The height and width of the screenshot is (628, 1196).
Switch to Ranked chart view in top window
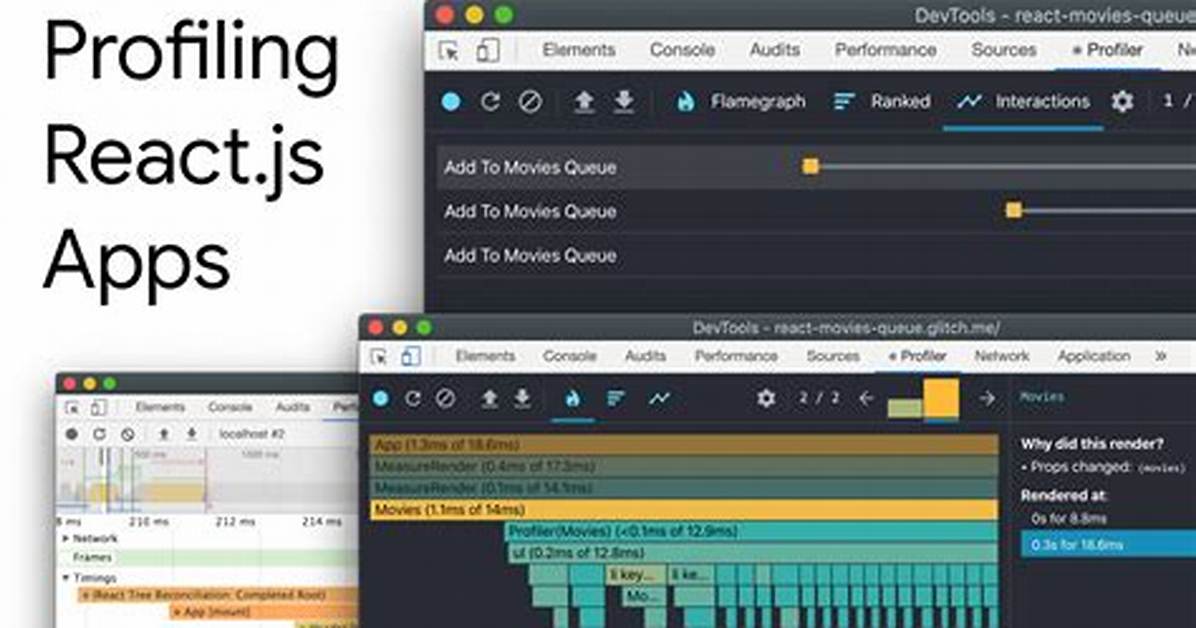[882, 101]
